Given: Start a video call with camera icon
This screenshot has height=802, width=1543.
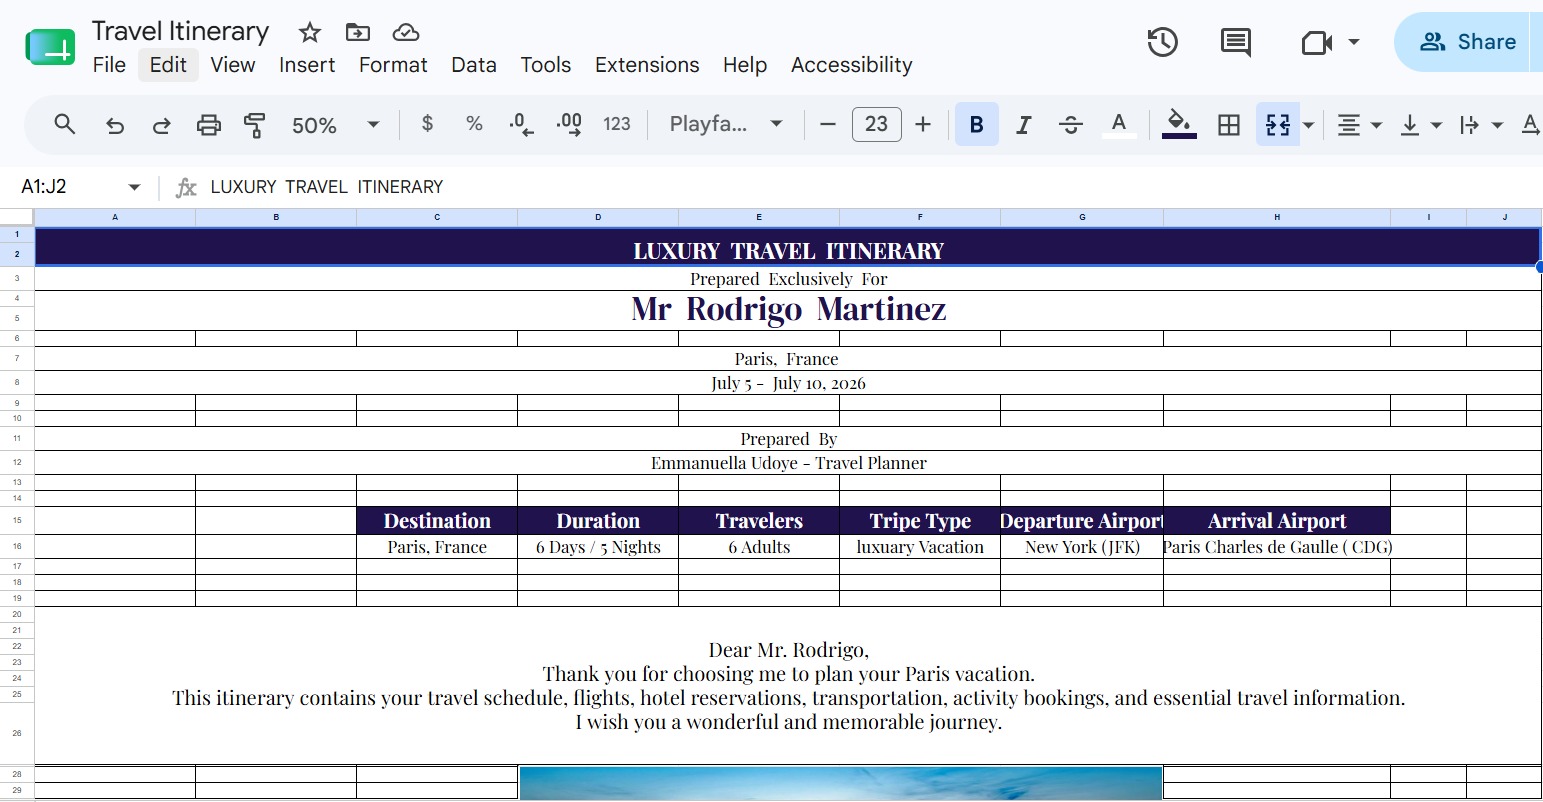Looking at the screenshot, I should [x=1317, y=42].
